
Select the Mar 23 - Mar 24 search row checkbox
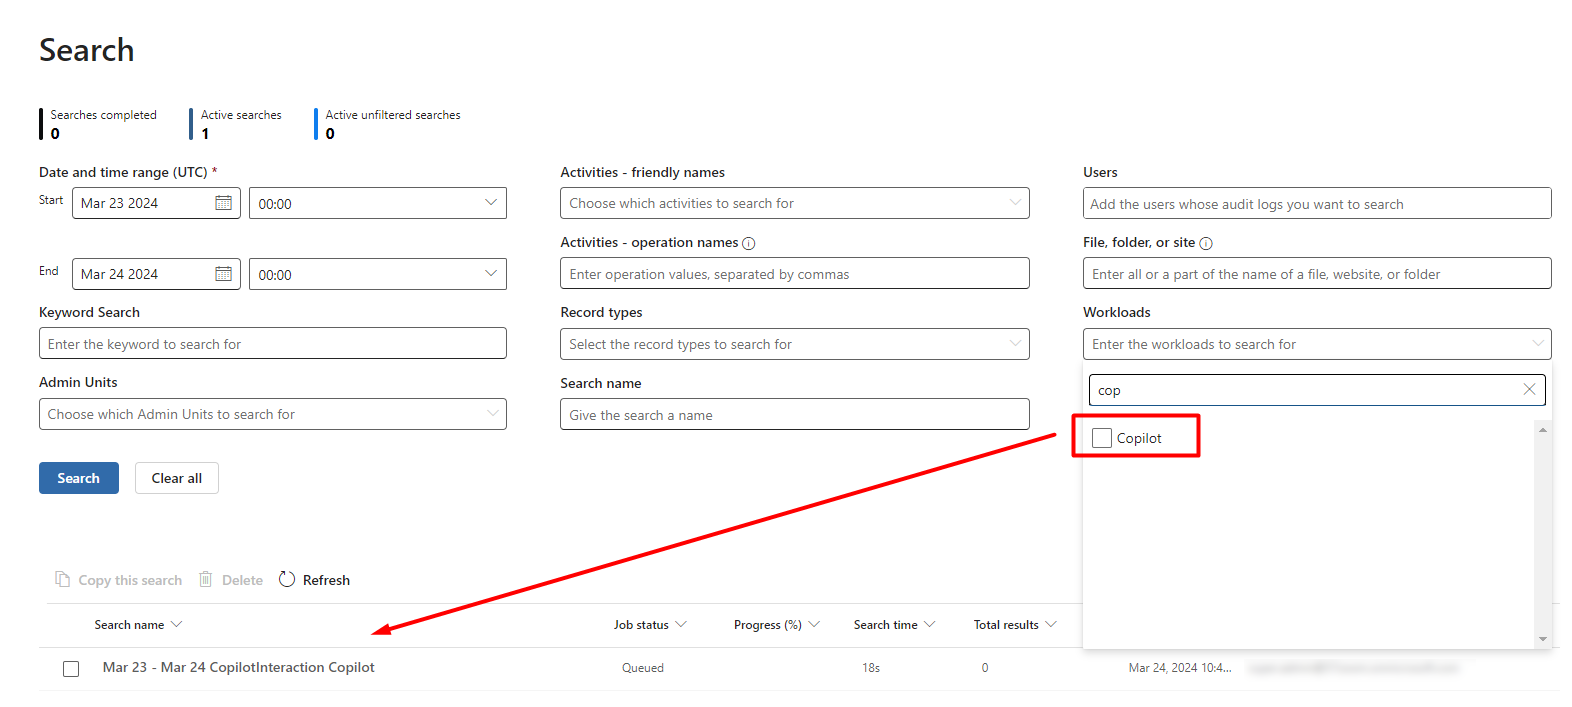point(71,668)
